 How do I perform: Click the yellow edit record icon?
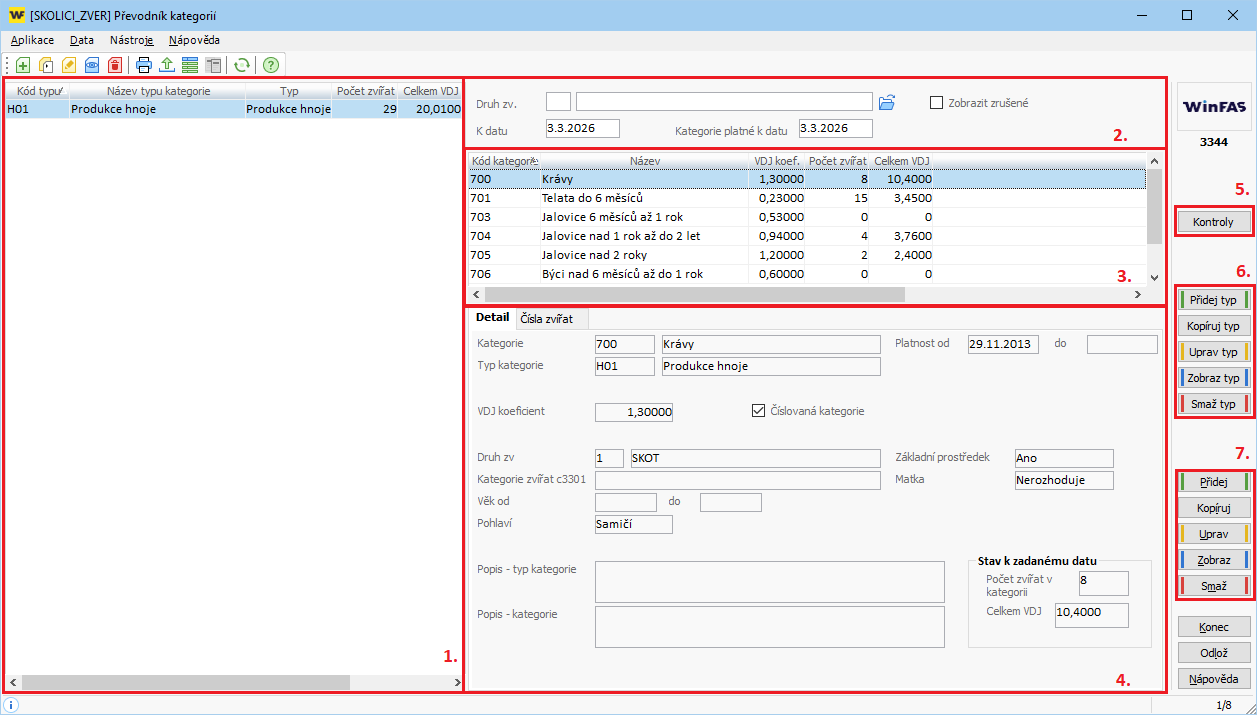point(69,65)
